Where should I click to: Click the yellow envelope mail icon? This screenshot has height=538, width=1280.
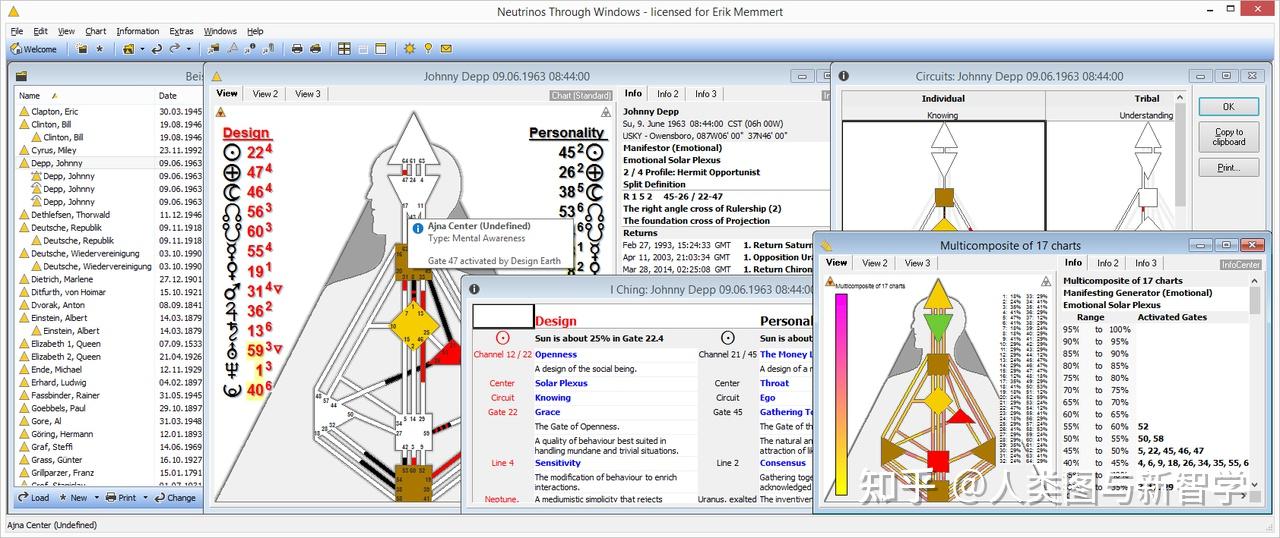(x=446, y=48)
